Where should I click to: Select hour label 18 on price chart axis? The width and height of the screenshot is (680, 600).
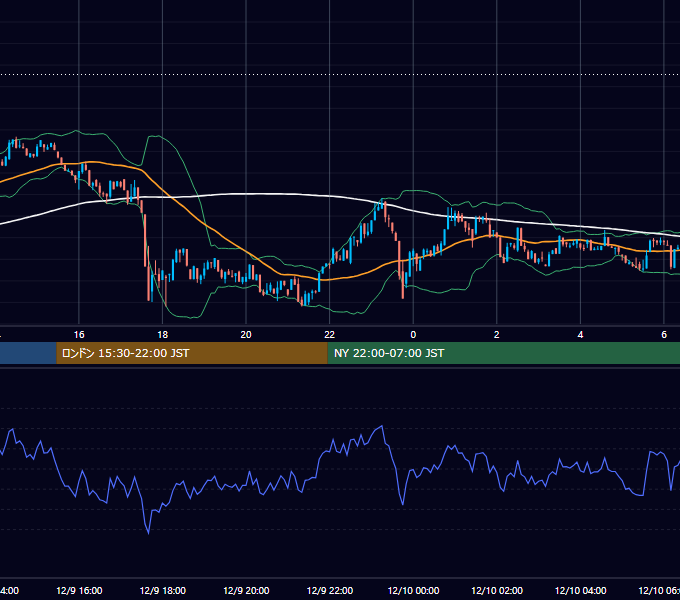tap(163, 335)
